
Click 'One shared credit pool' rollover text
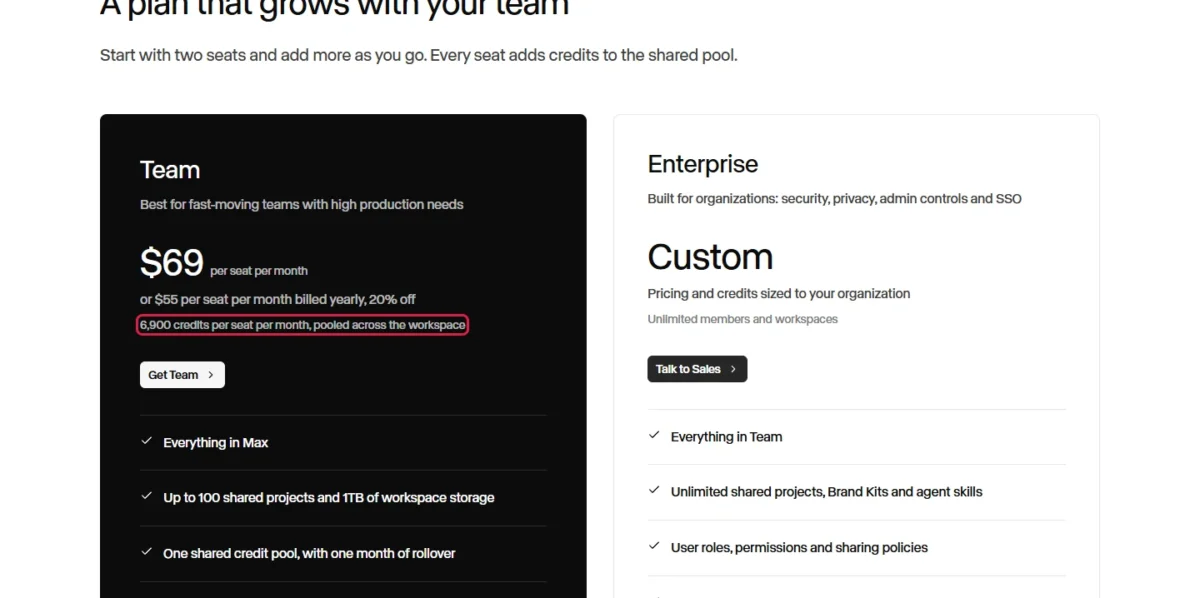310,553
